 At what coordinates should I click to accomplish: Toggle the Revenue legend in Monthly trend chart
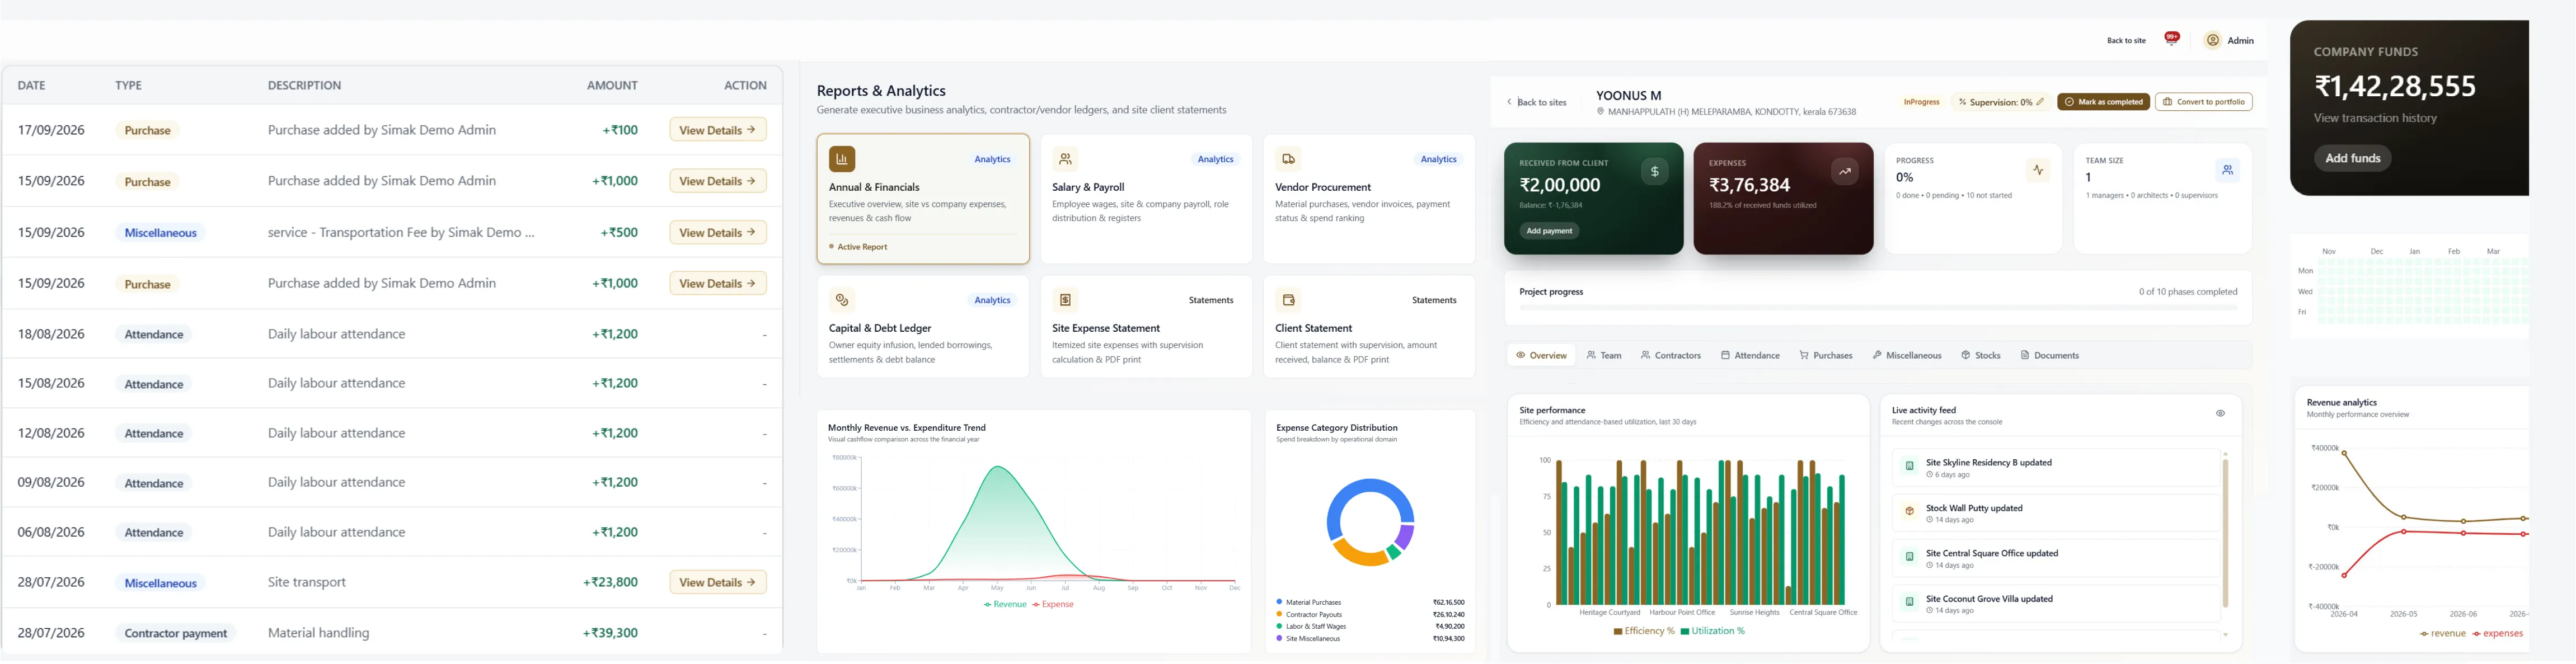(x=1005, y=604)
